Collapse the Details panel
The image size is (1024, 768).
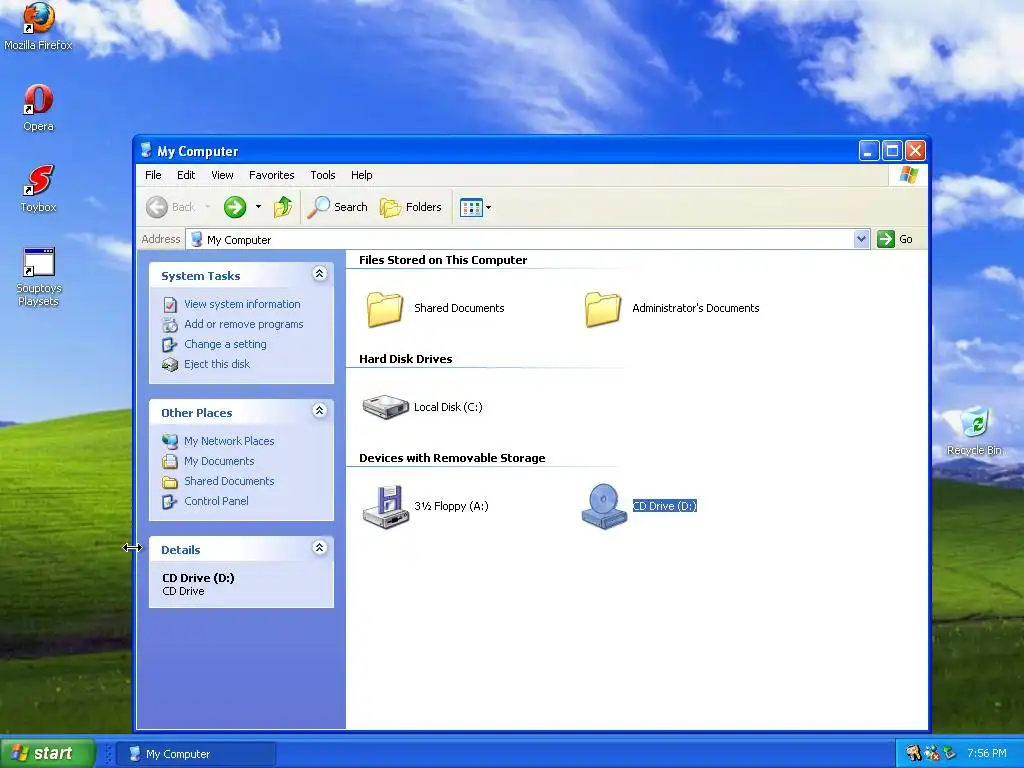(319, 548)
